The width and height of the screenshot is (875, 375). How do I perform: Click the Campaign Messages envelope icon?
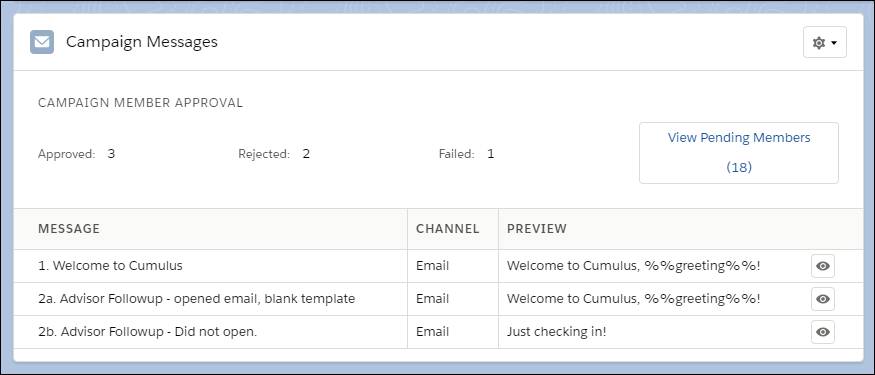pyautogui.click(x=42, y=42)
